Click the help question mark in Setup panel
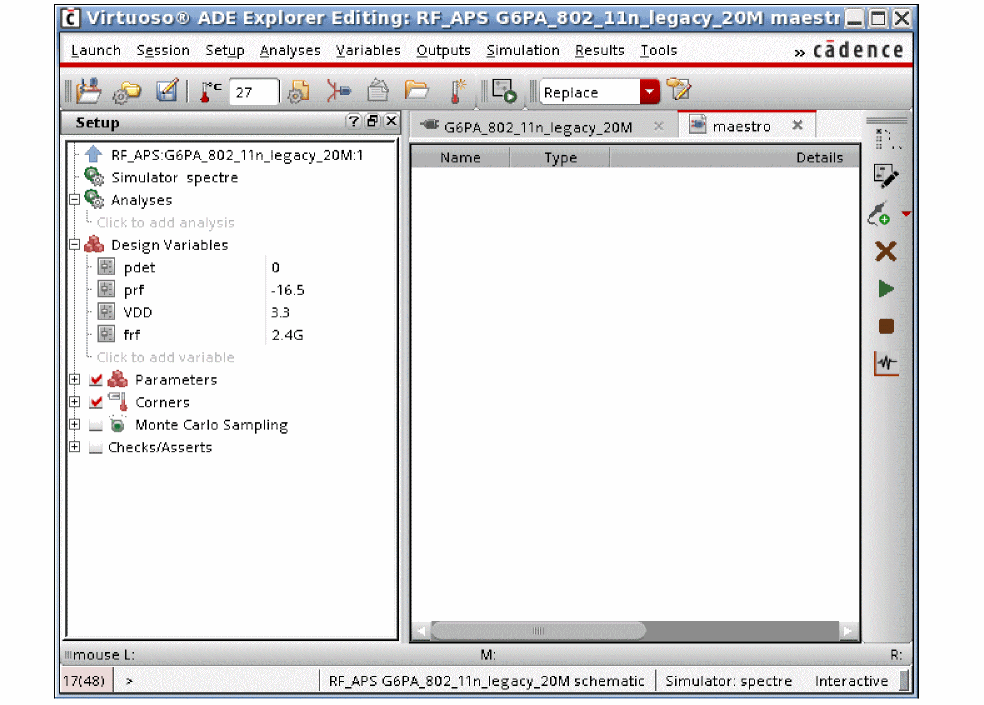984x705 pixels. pyautogui.click(x=354, y=121)
